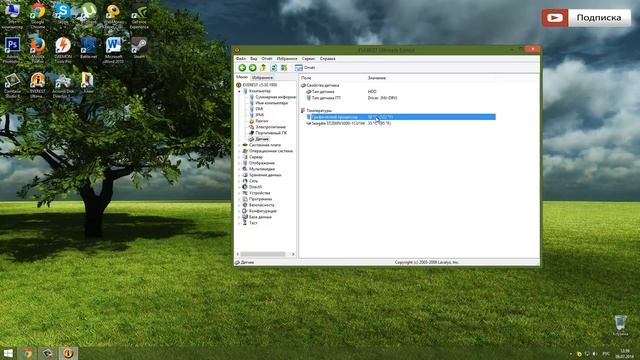Click the Температуры group header
Image resolution: width=640 pixels, height=360 pixels.
pos(316,111)
